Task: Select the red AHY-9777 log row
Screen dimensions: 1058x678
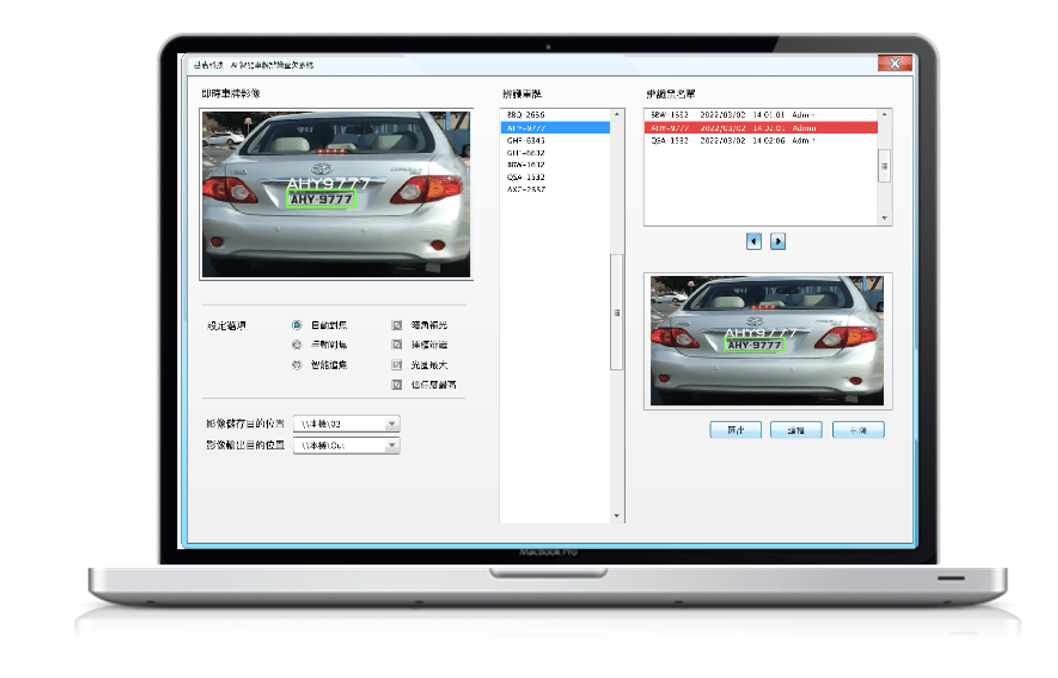Action: pos(761,128)
